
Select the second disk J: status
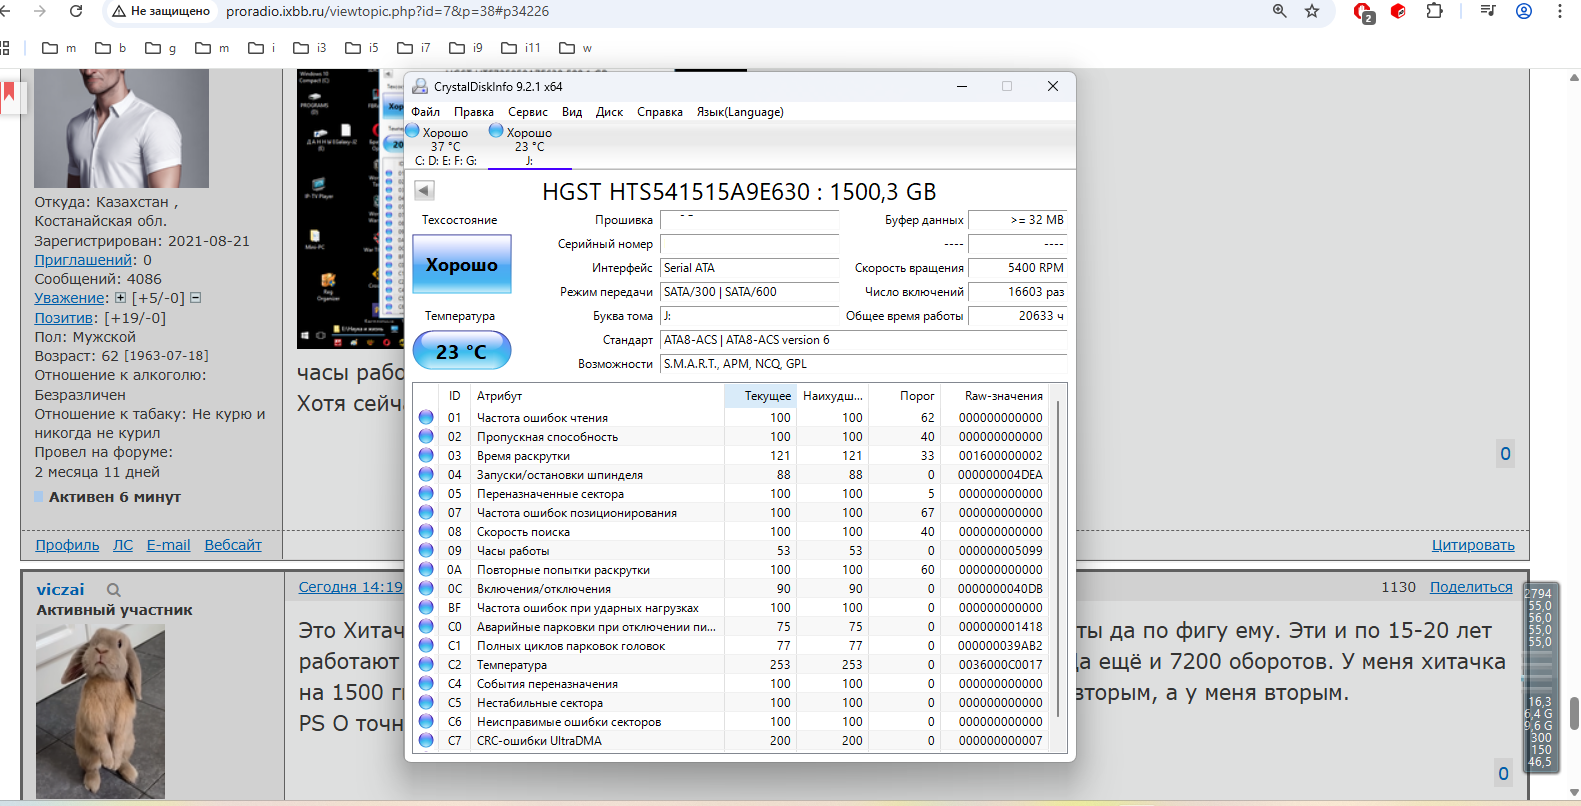point(528,146)
